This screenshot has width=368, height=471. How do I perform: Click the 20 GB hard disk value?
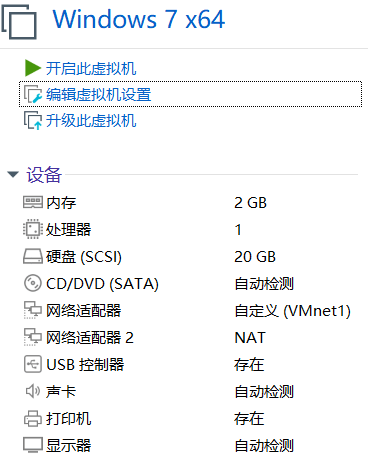(x=255, y=257)
